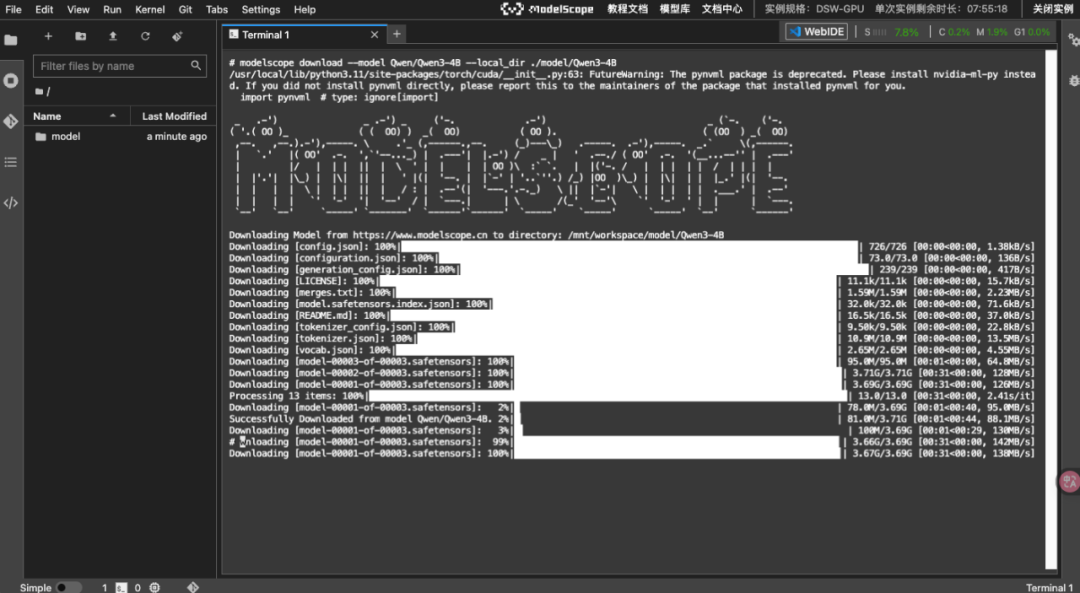The image size is (1080, 593).
Task: Open the 文档中心 link
Action: point(722,9)
